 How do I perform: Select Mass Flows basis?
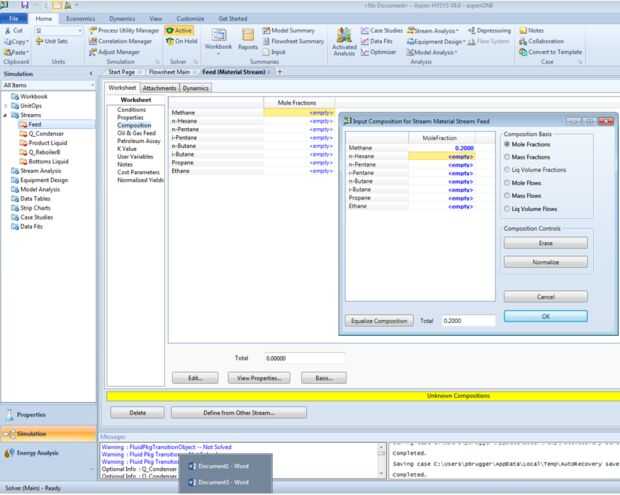(x=522, y=195)
